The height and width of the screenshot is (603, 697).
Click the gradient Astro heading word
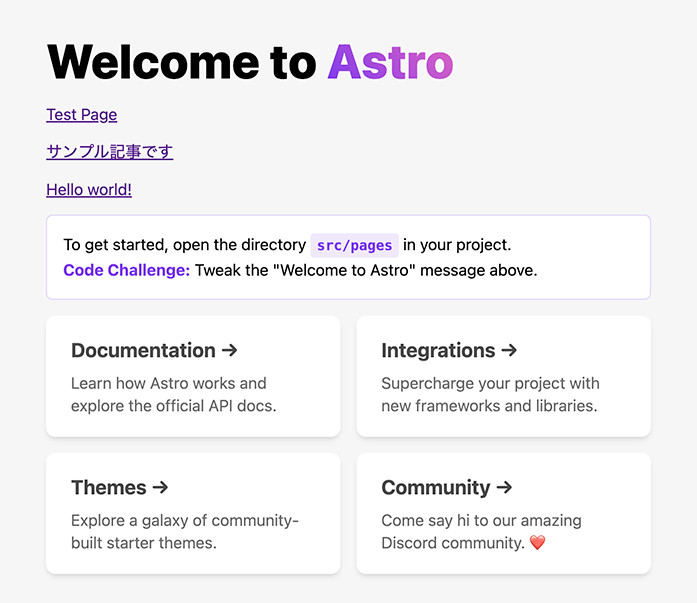[x=391, y=63]
